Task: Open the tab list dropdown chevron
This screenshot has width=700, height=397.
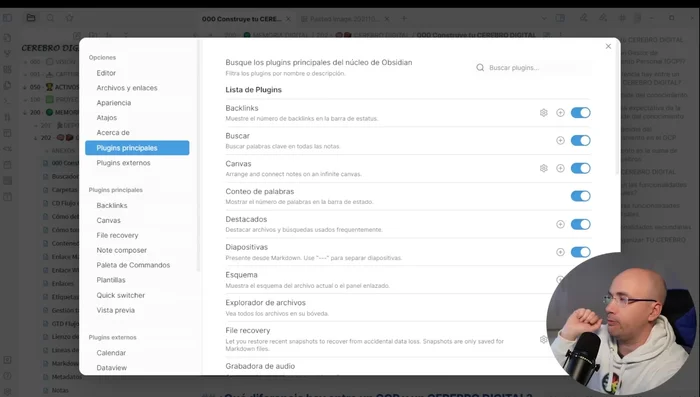Action: tap(544, 18)
